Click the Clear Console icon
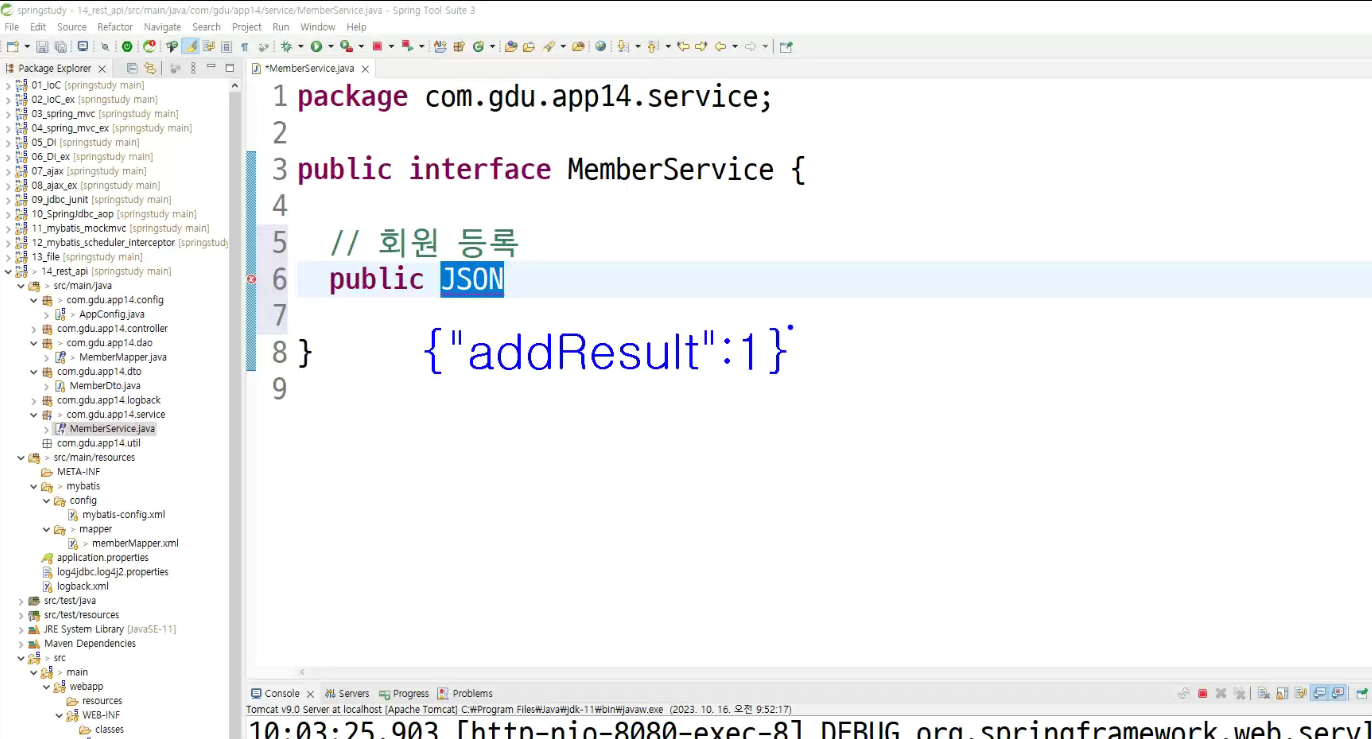The height and width of the screenshot is (739, 1372). click(x=1264, y=693)
